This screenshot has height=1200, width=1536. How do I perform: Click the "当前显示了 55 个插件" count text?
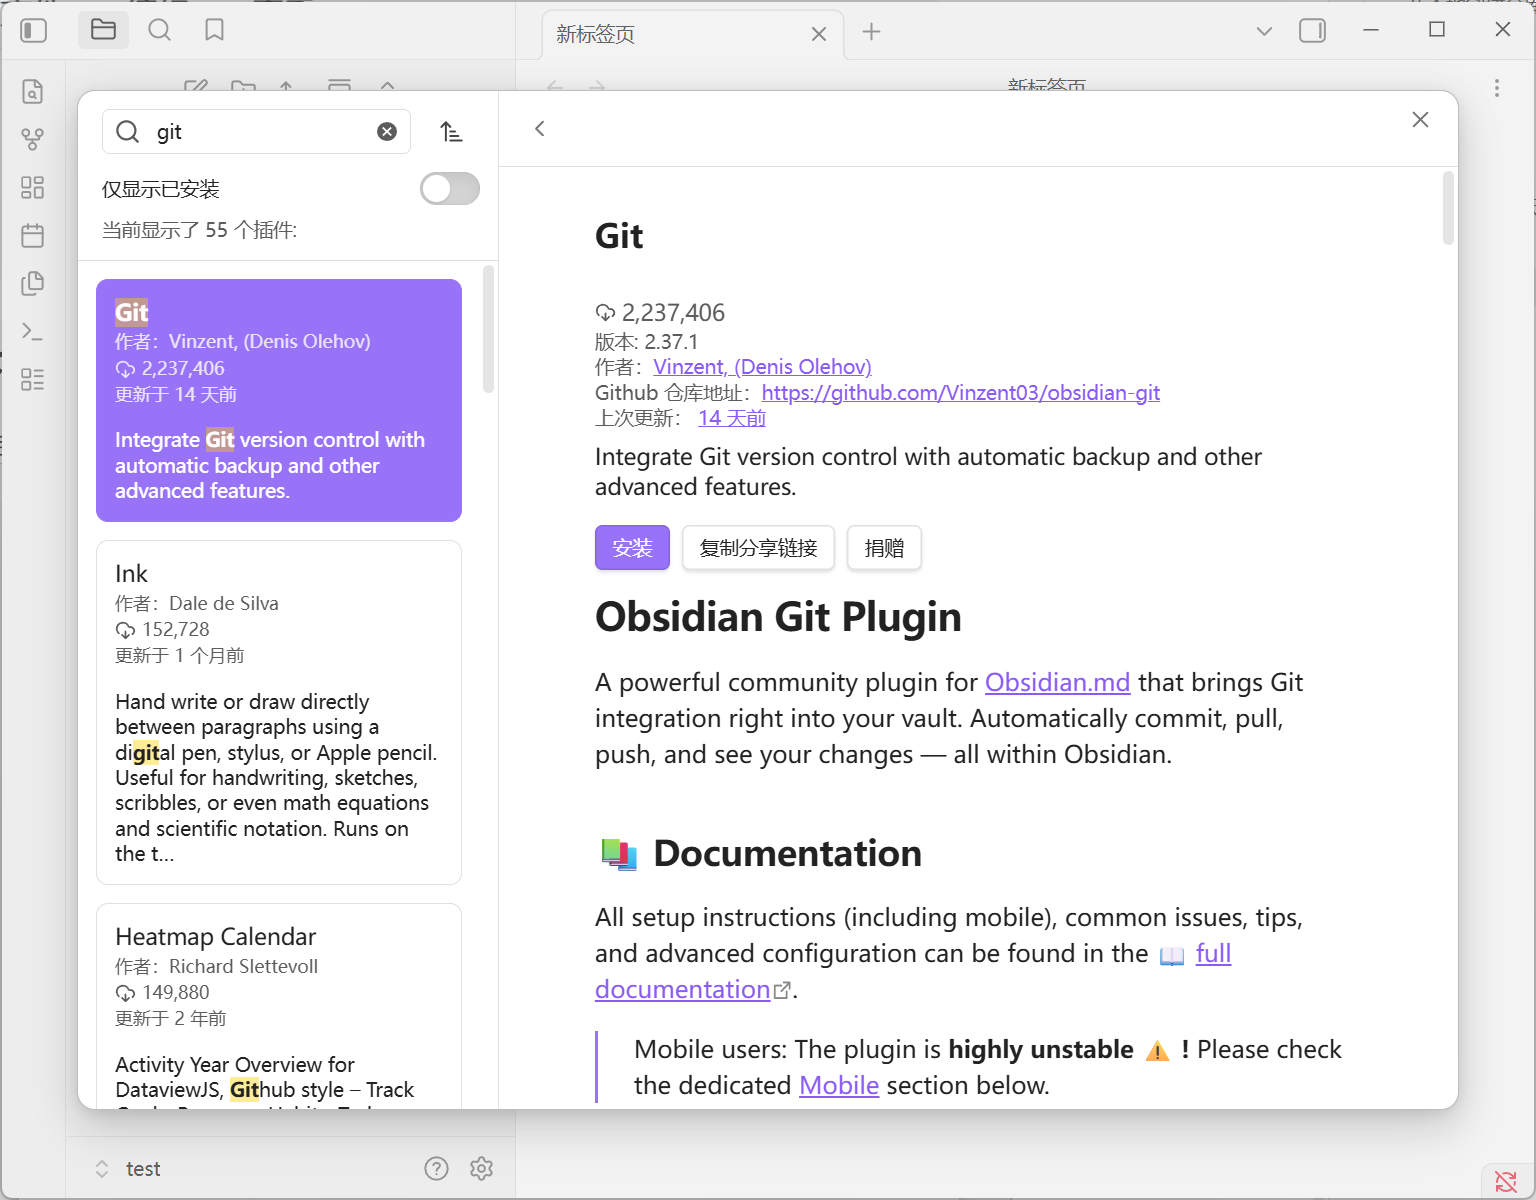199,230
